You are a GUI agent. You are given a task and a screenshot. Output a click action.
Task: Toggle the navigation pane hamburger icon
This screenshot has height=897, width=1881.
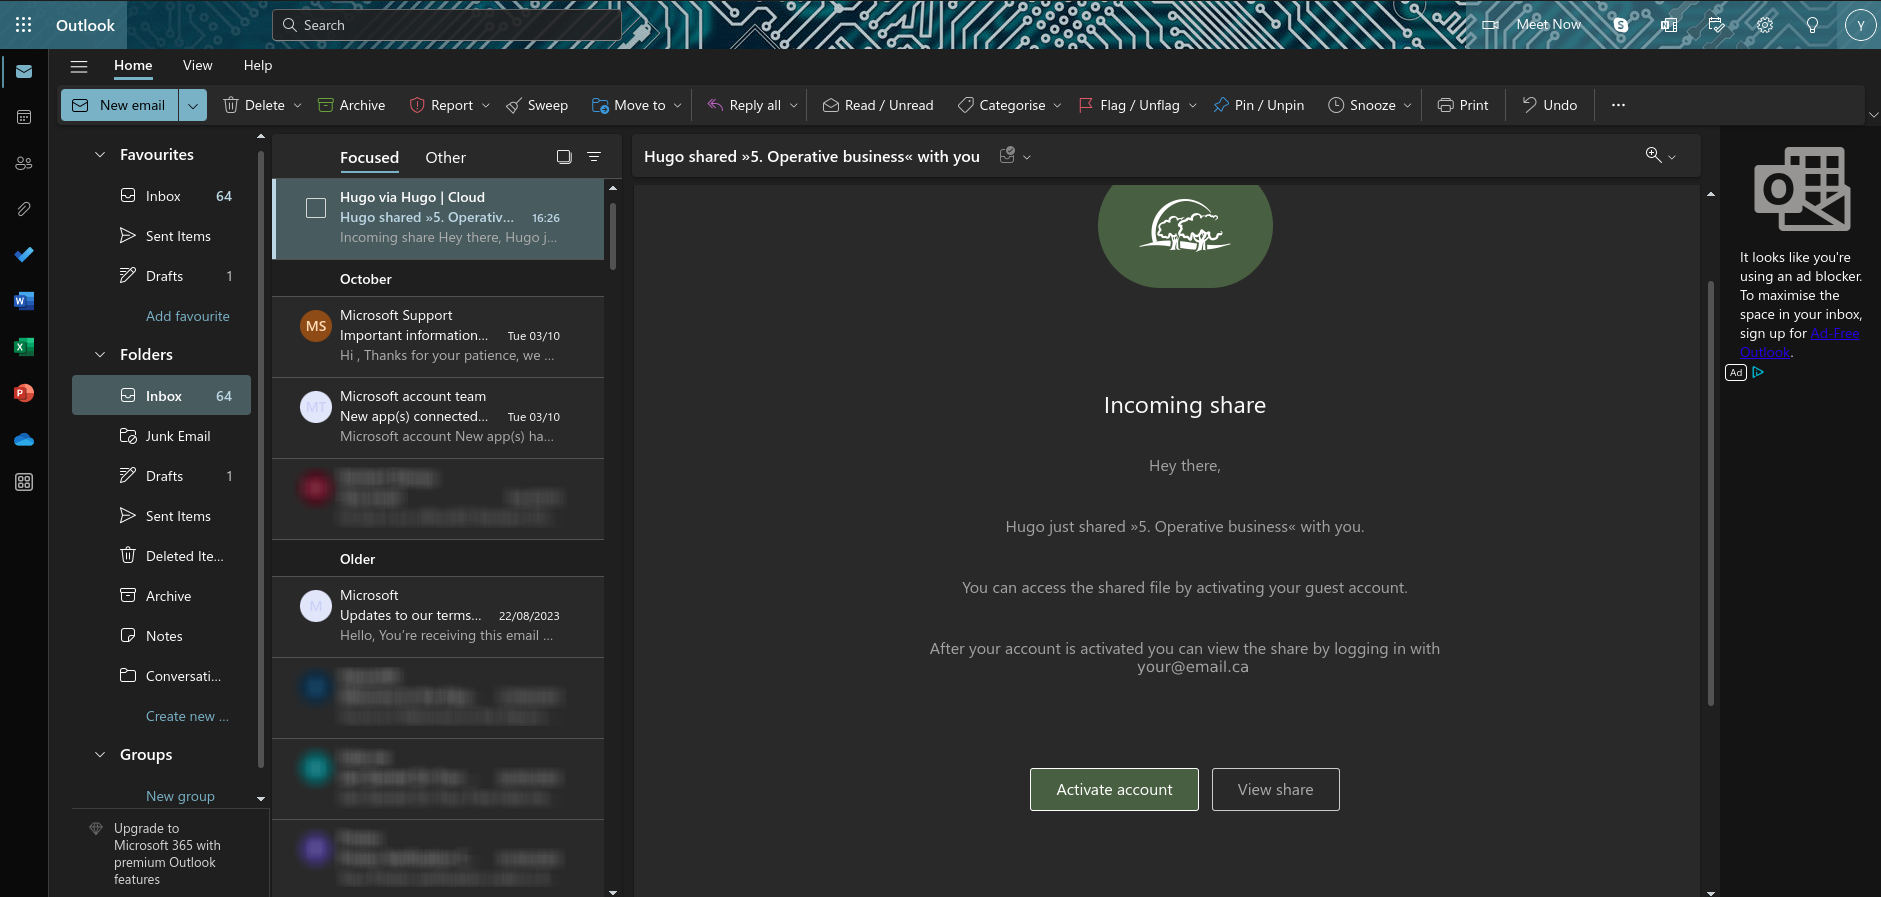tap(79, 66)
